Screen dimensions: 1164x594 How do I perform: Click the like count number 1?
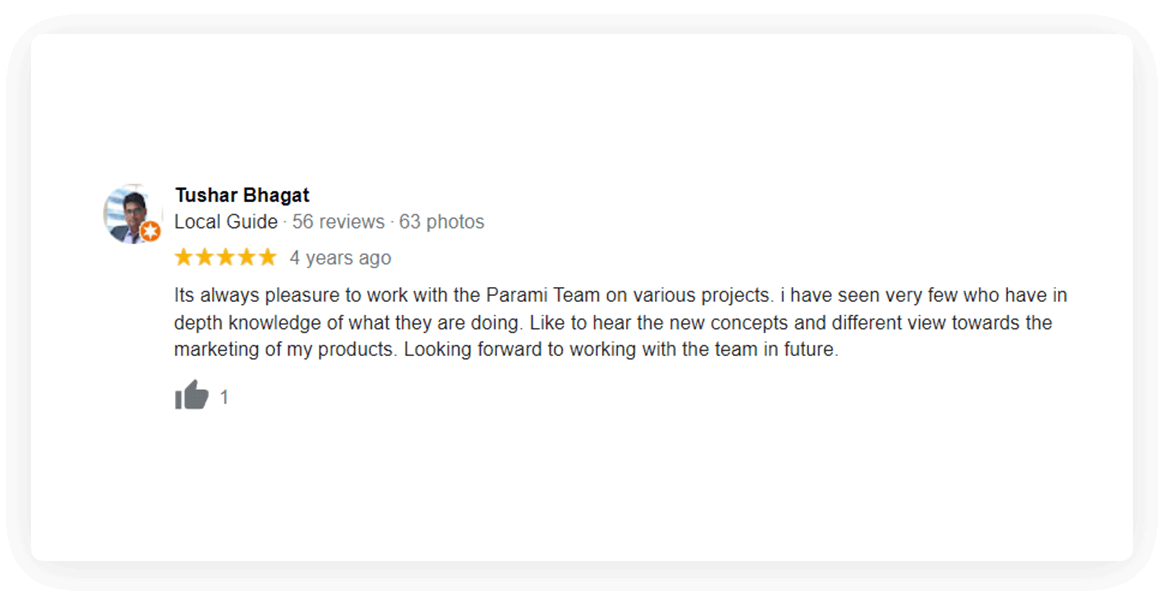point(224,398)
